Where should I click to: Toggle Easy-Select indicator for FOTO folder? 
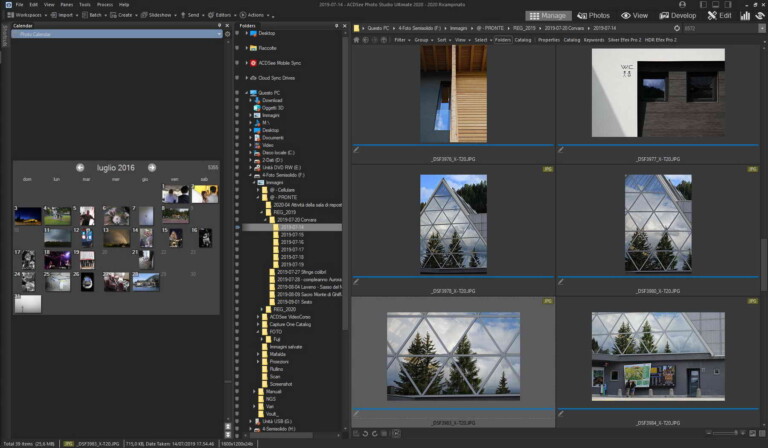[238, 332]
